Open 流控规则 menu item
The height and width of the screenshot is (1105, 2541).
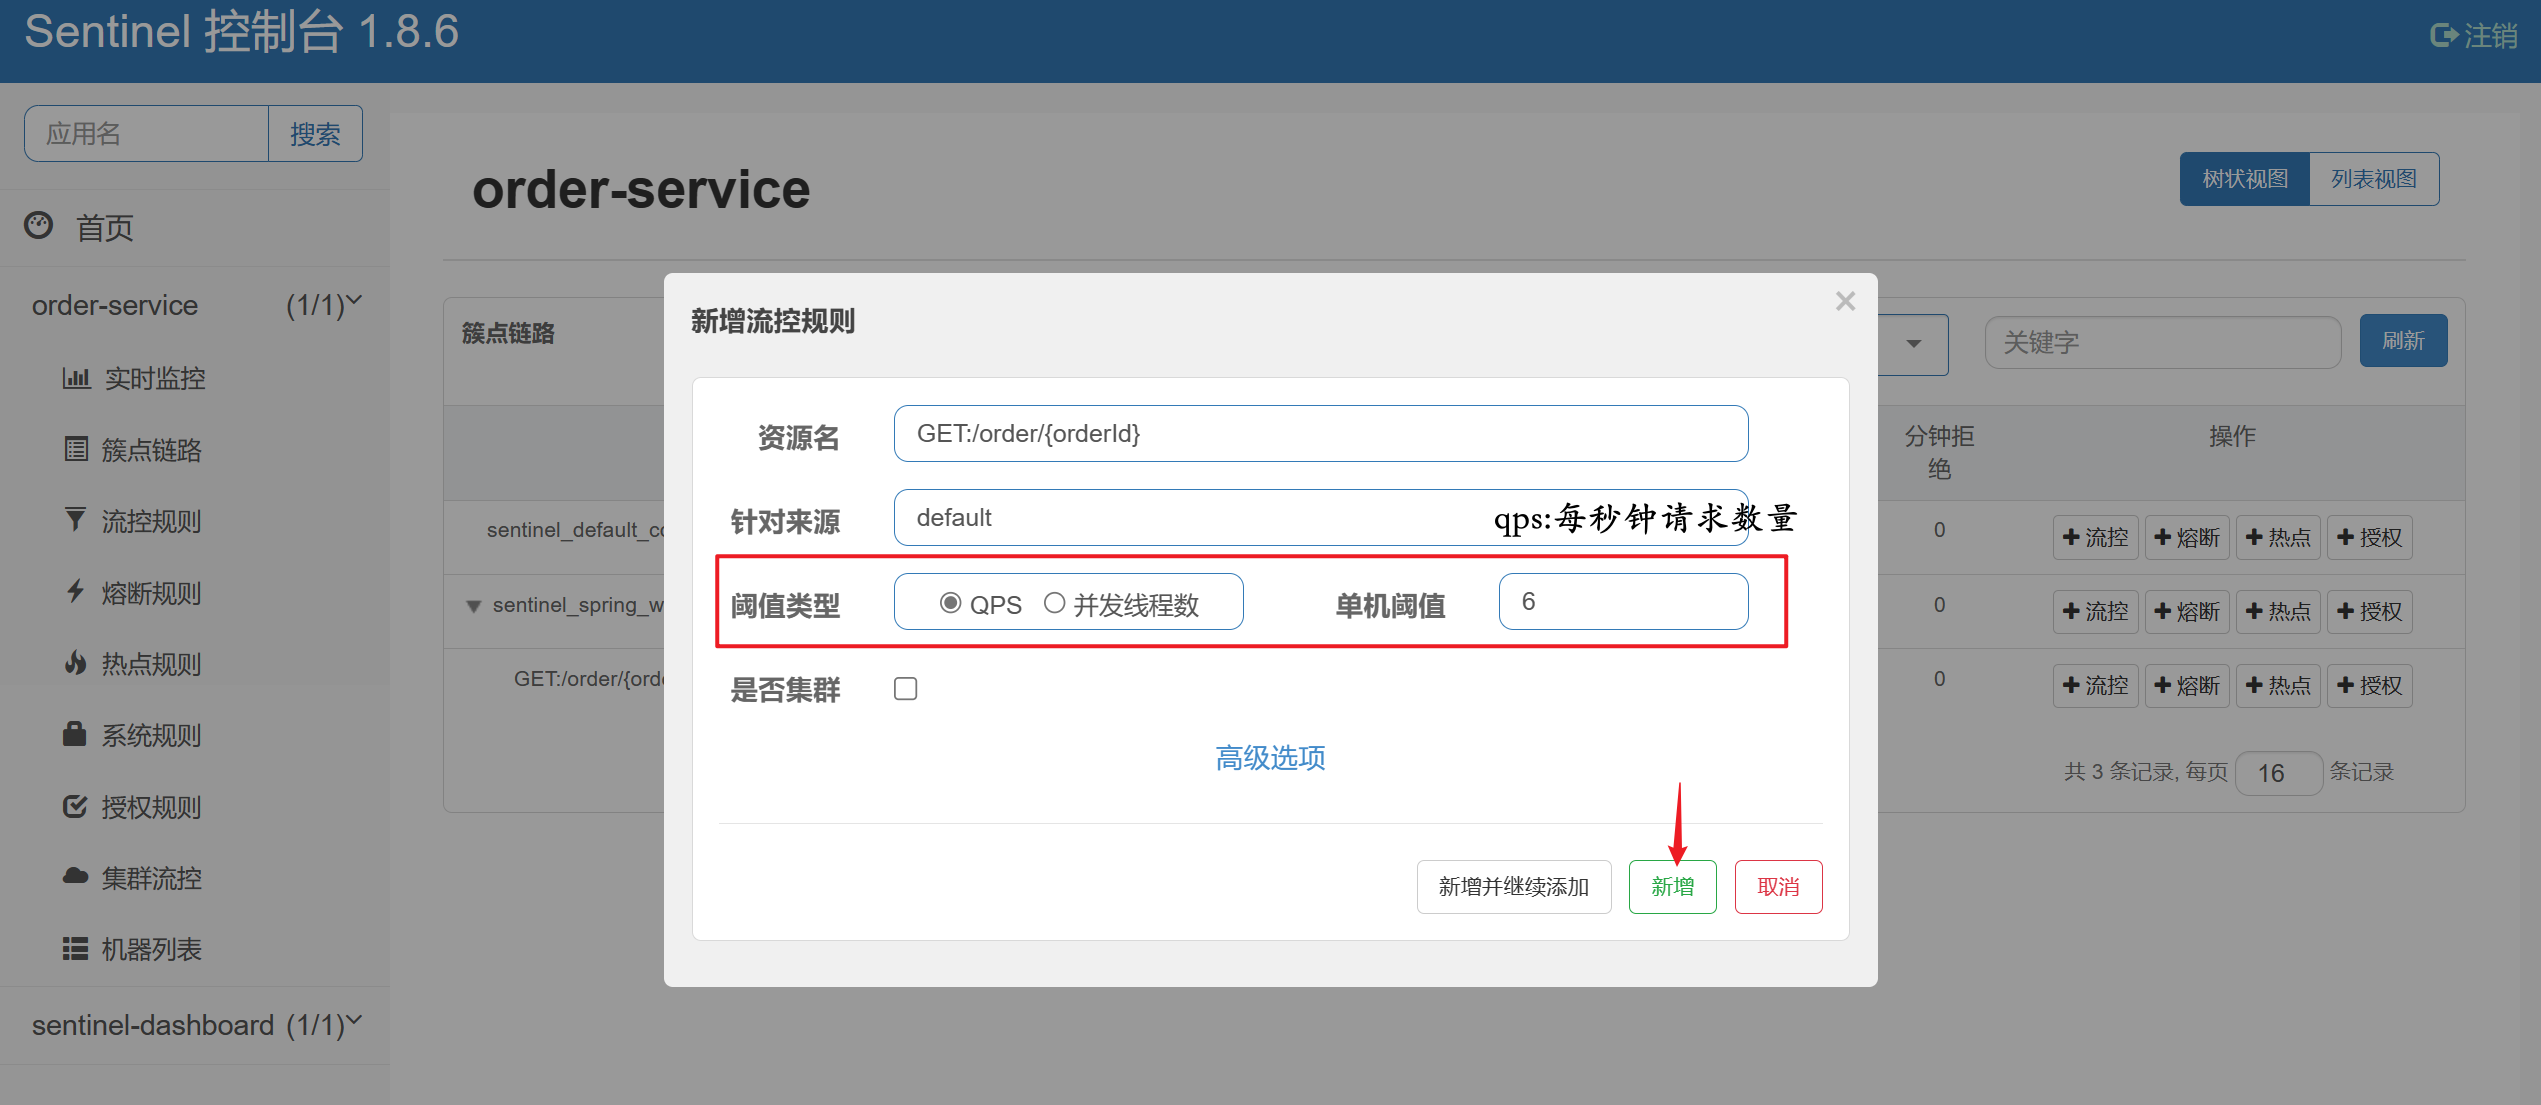pos(152,521)
